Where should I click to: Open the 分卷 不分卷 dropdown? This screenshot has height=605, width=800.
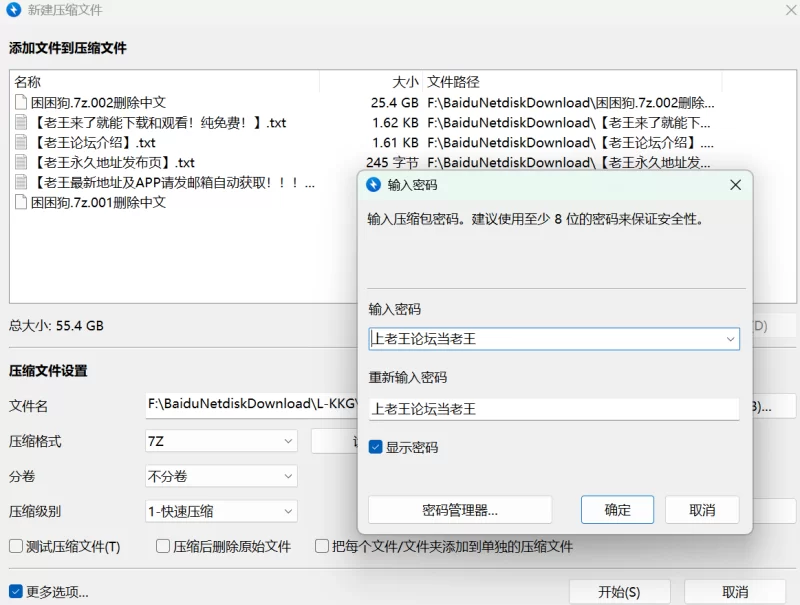[x=221, y=476]
